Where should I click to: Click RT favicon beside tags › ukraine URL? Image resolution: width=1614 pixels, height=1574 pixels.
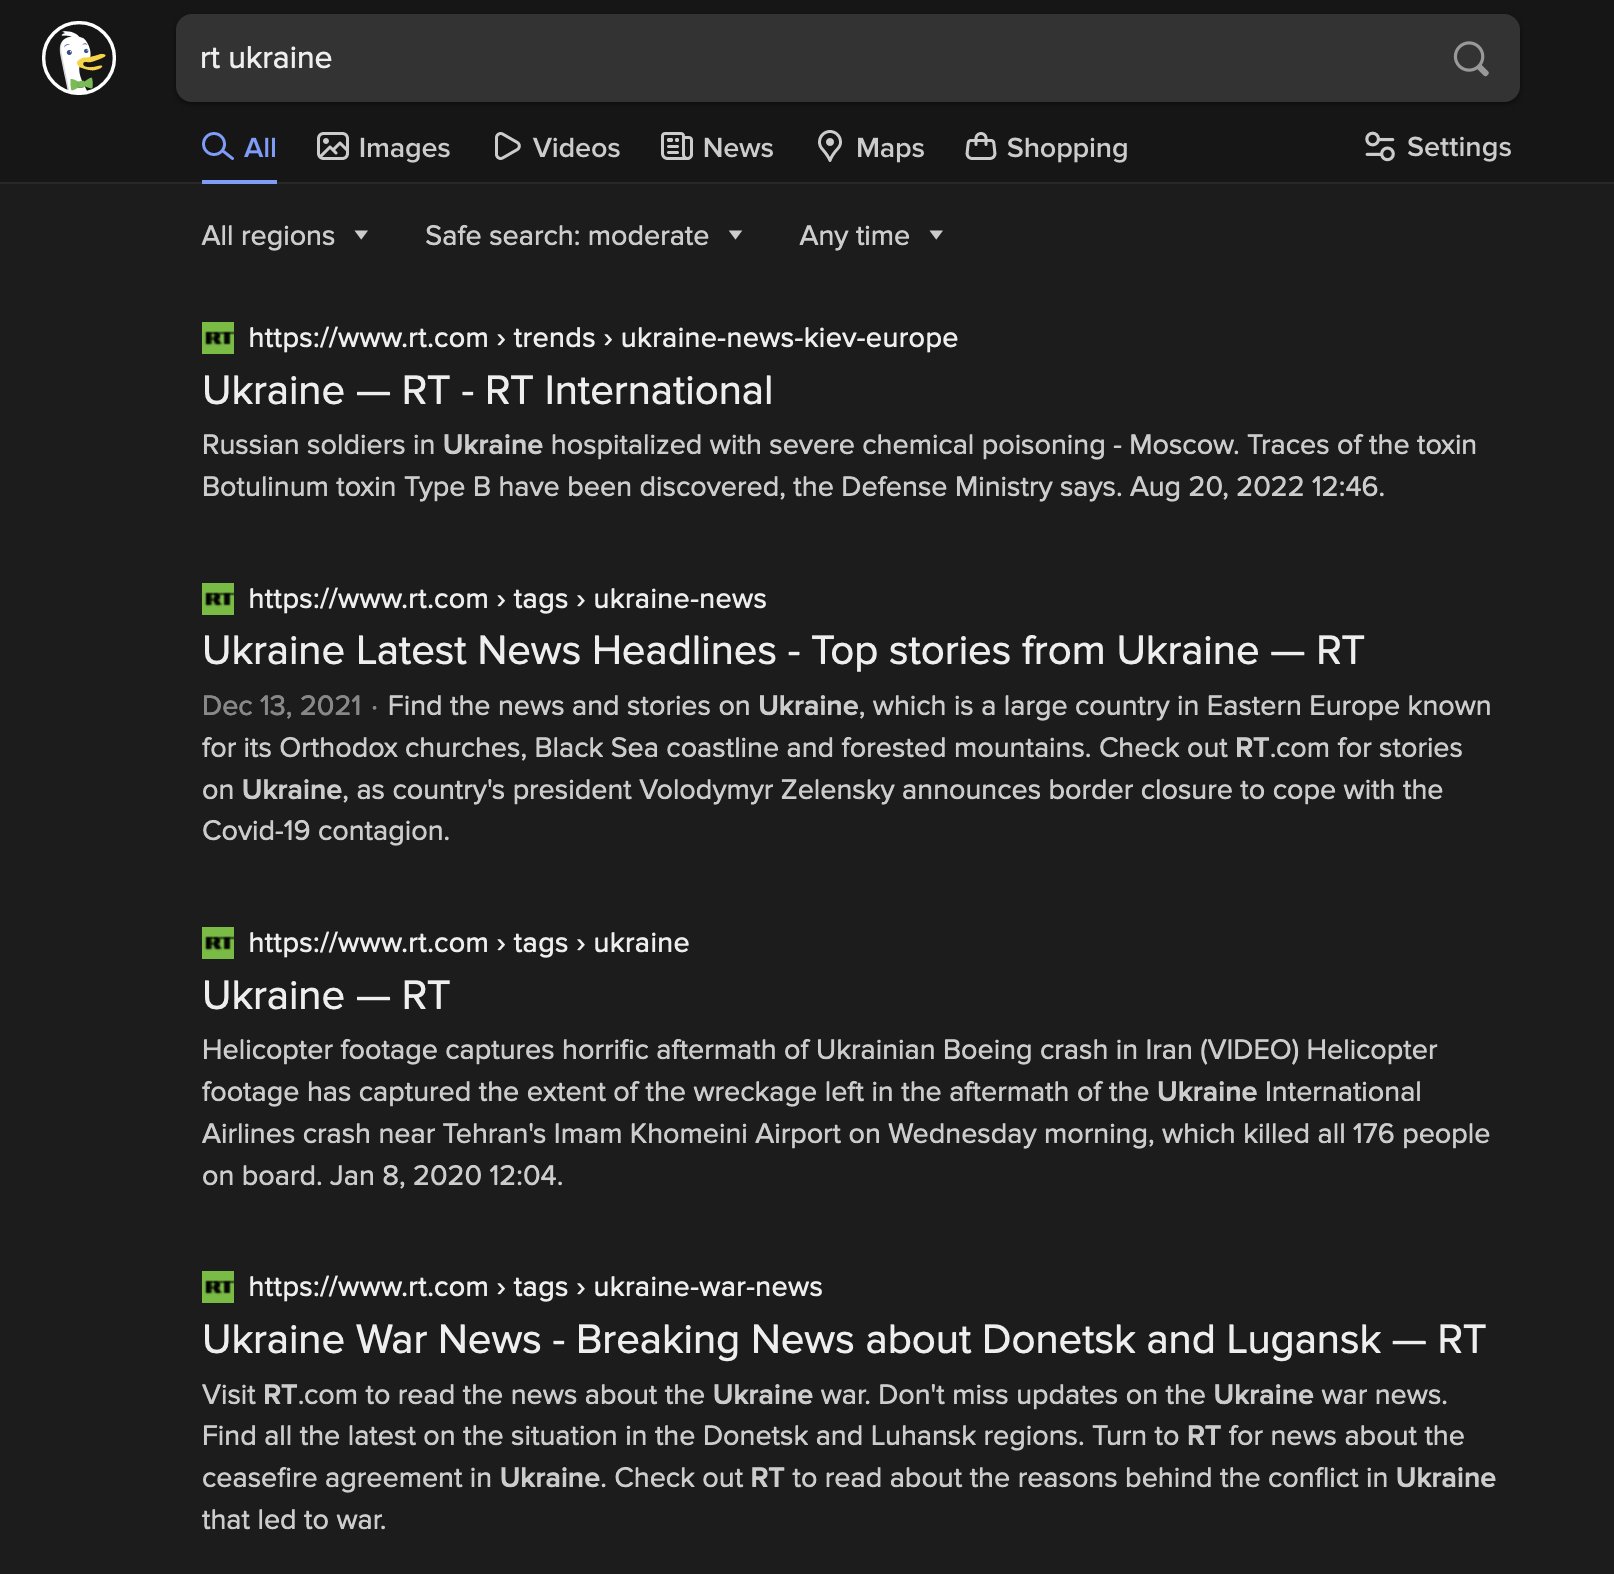point(218,943)
